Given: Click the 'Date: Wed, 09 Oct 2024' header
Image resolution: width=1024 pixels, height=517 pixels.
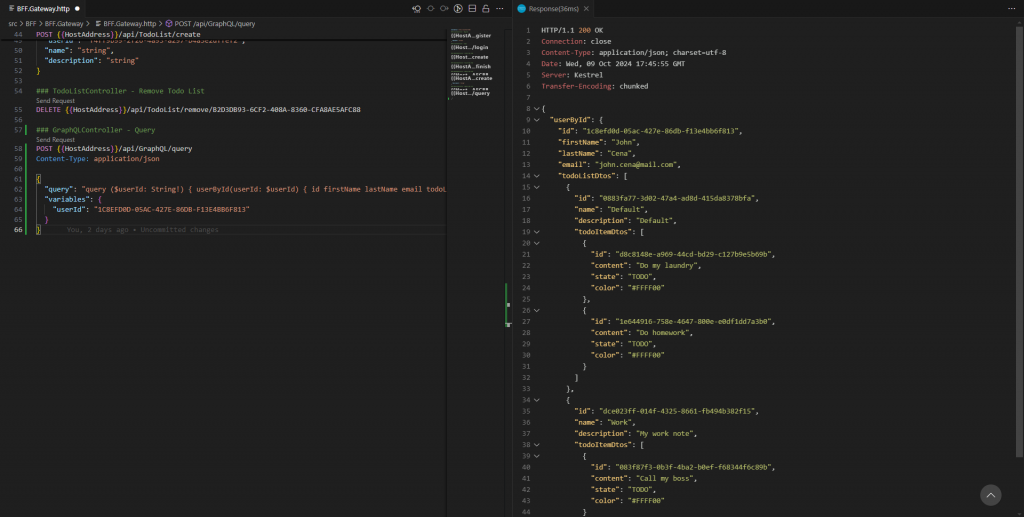Looking at the screenshot, I should pyautogui.click(x=613, y=64).
